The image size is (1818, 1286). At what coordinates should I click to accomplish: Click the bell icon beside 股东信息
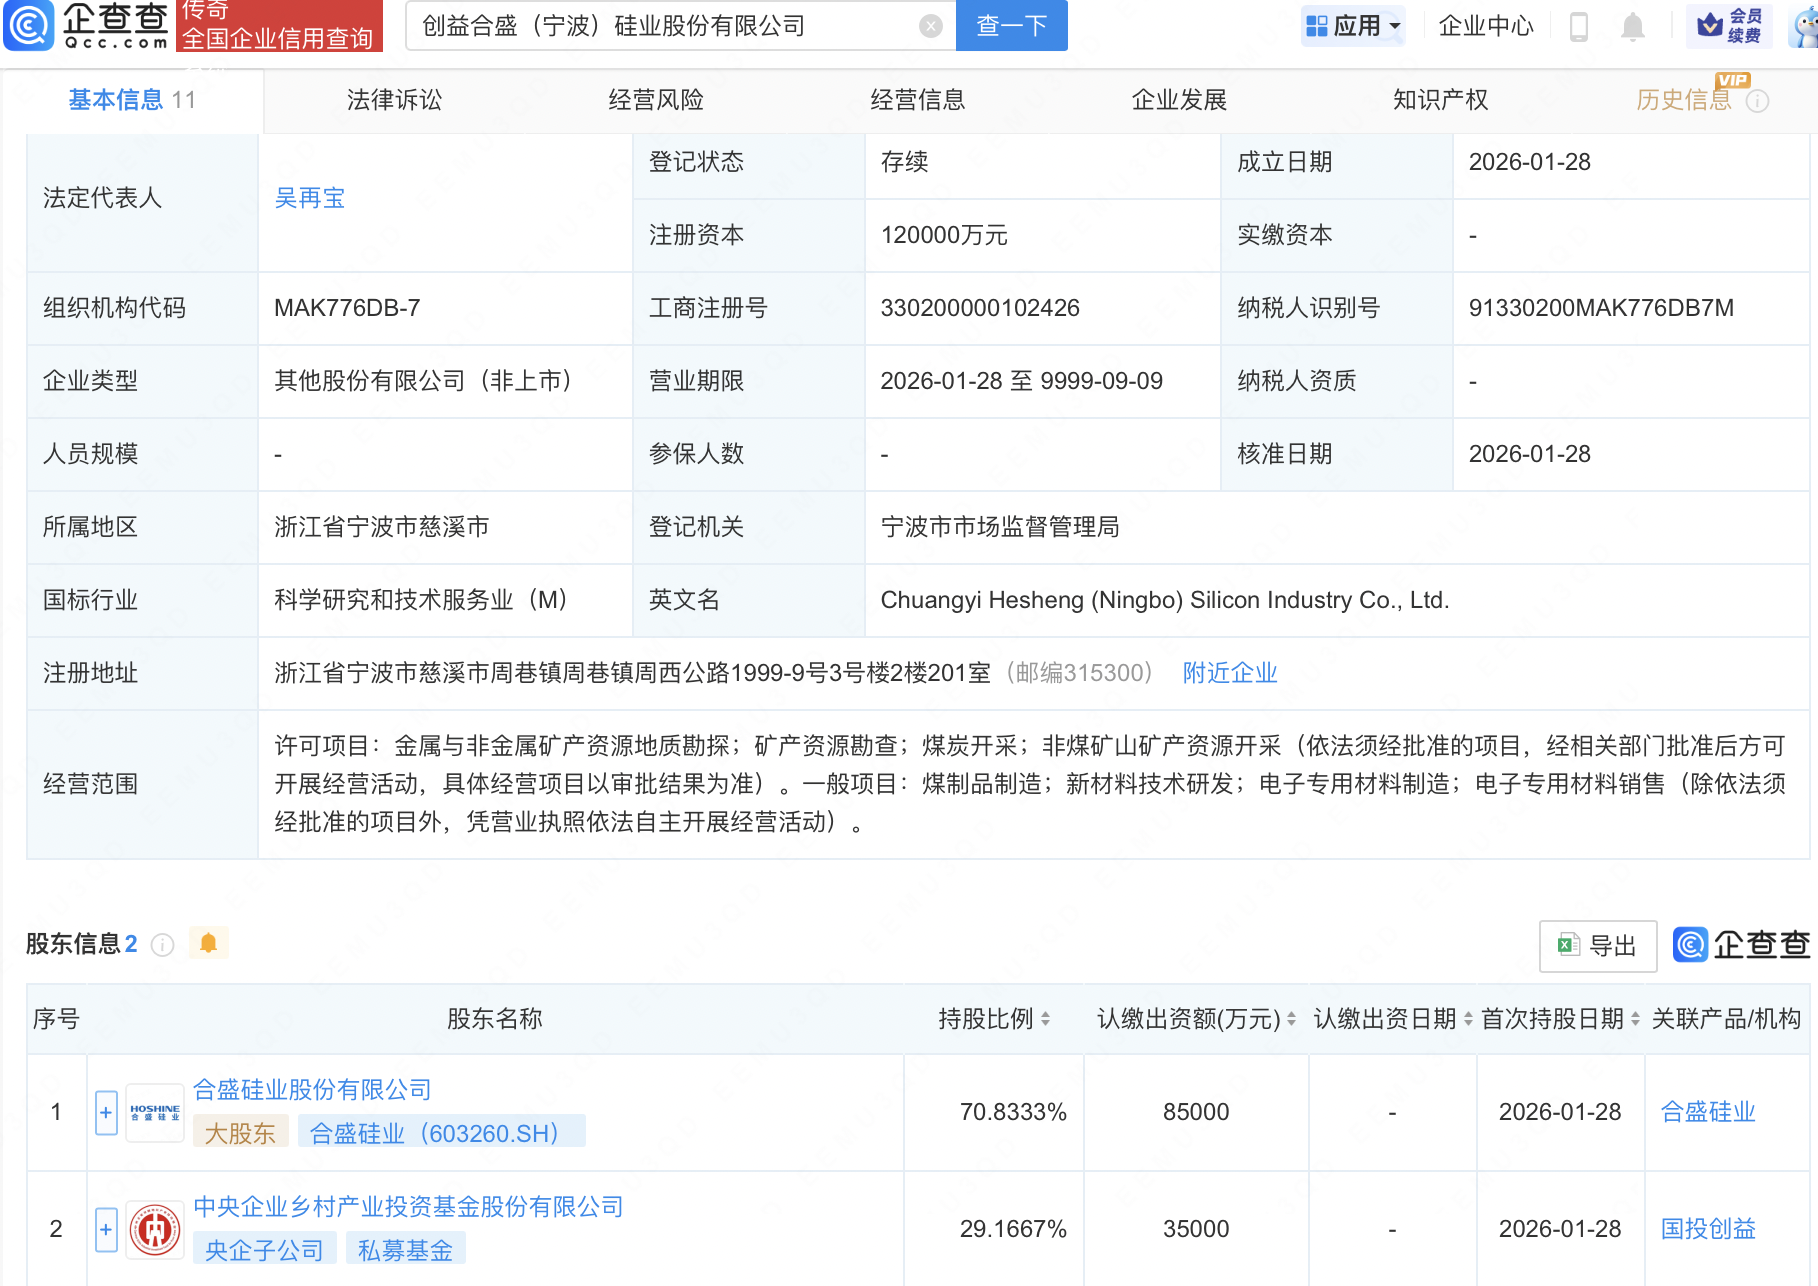208,941
